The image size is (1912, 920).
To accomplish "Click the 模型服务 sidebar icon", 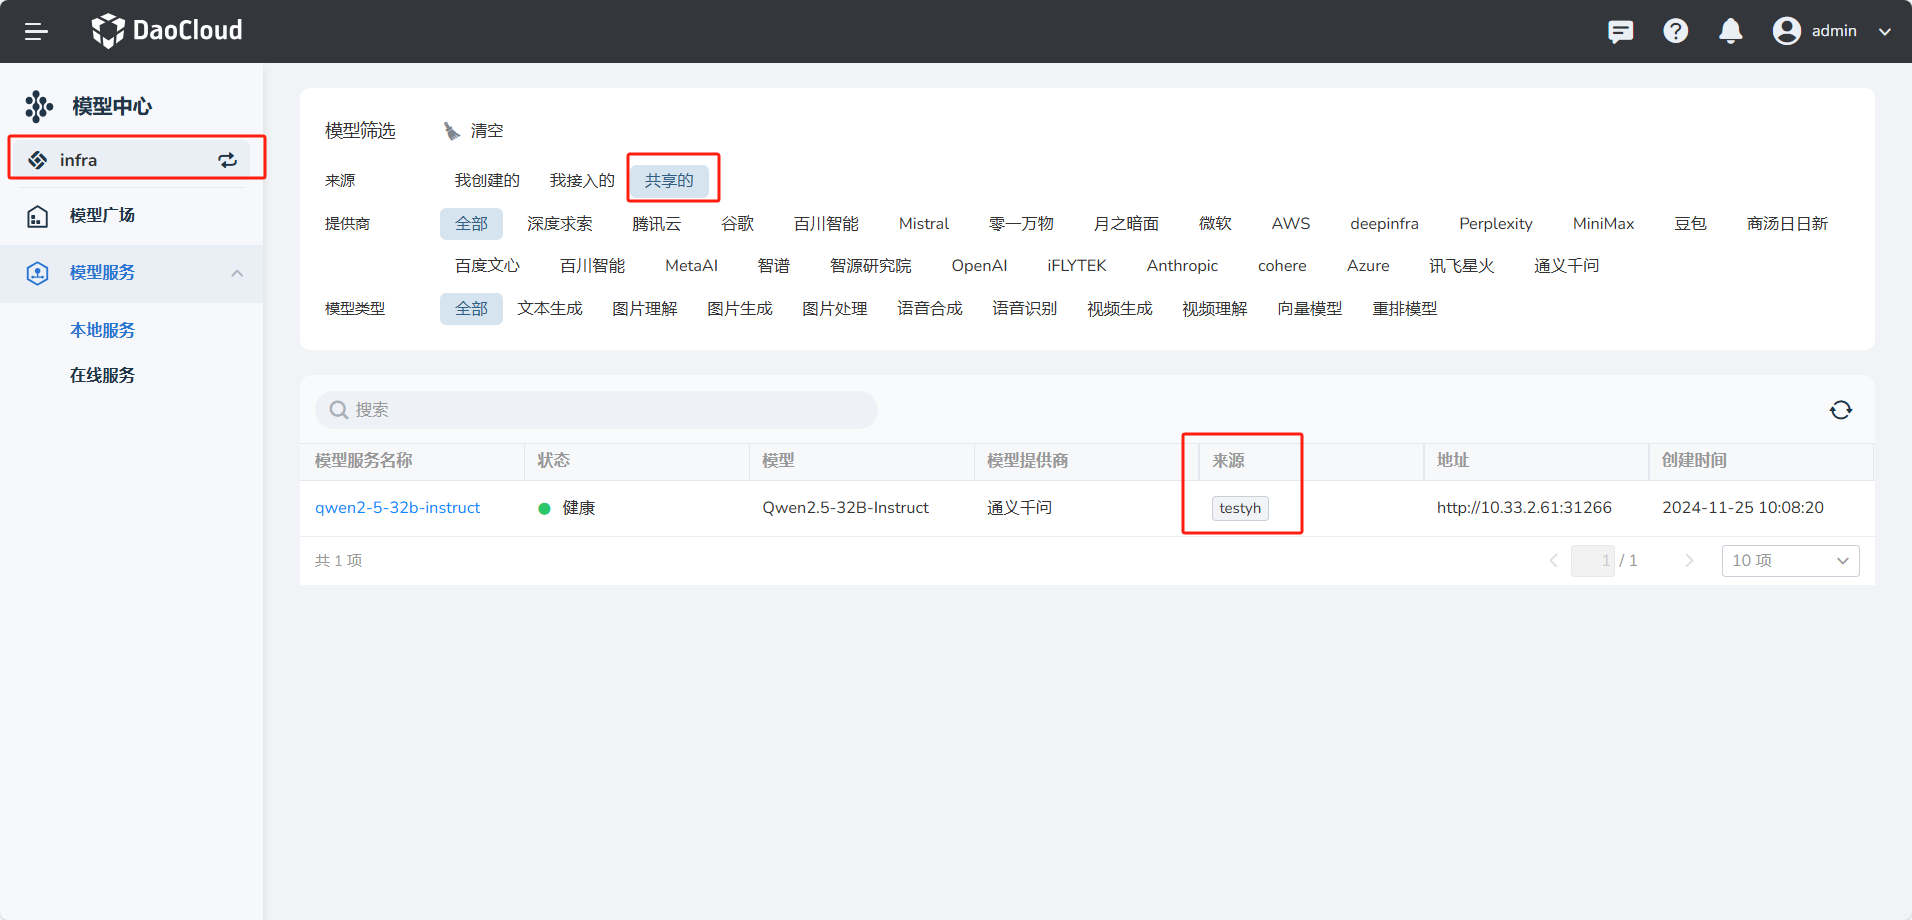I will click(37, 273).
